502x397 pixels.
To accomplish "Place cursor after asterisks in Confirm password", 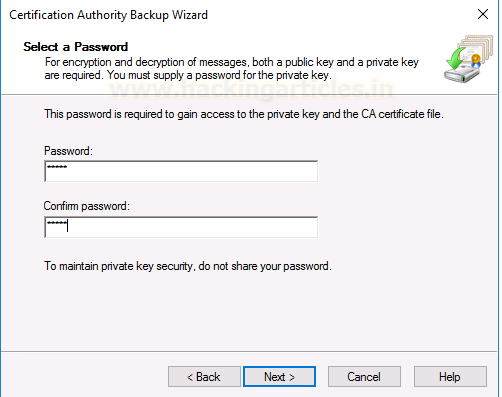I will [68, 225].
